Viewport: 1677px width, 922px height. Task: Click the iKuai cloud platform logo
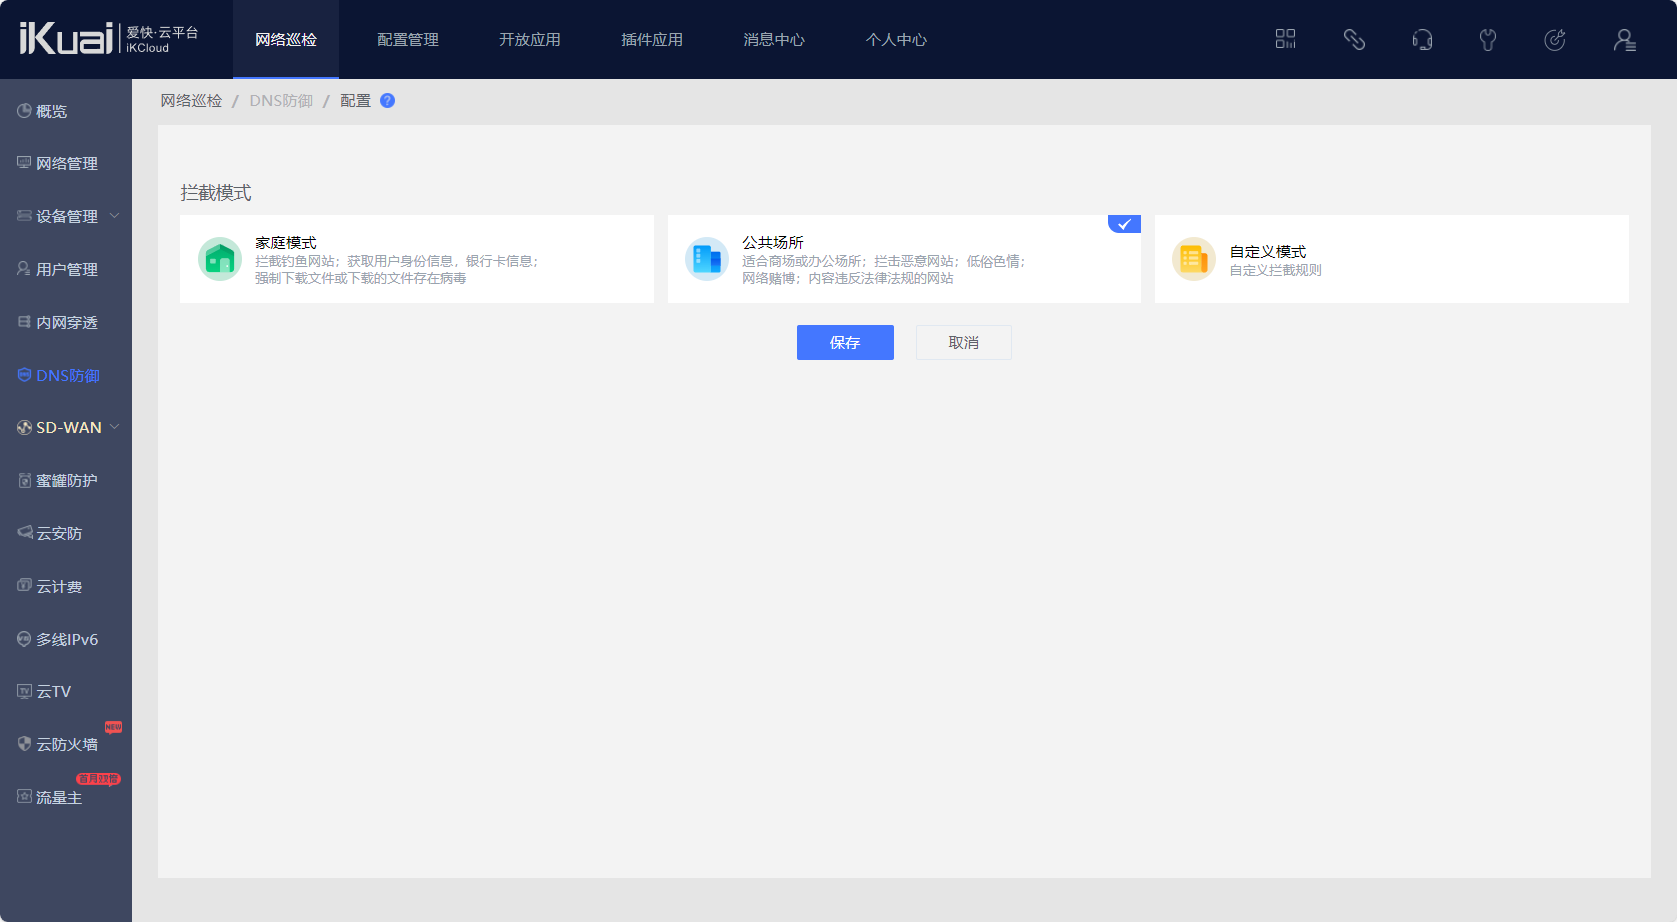109,39
